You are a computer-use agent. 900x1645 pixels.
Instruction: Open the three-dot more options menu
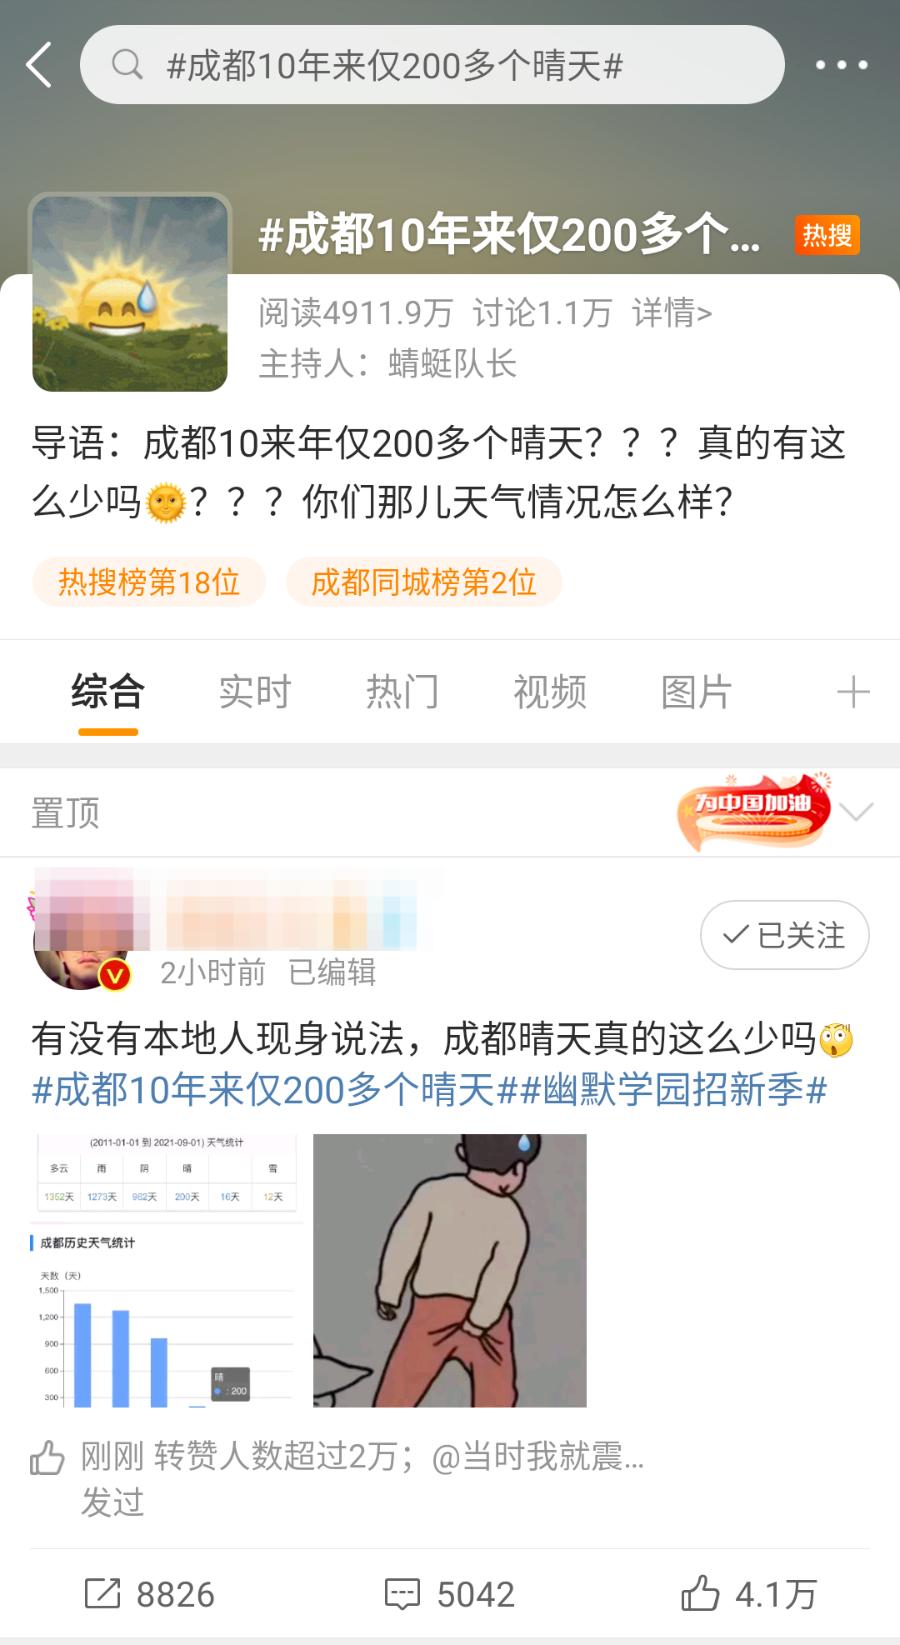click(842, 65)
